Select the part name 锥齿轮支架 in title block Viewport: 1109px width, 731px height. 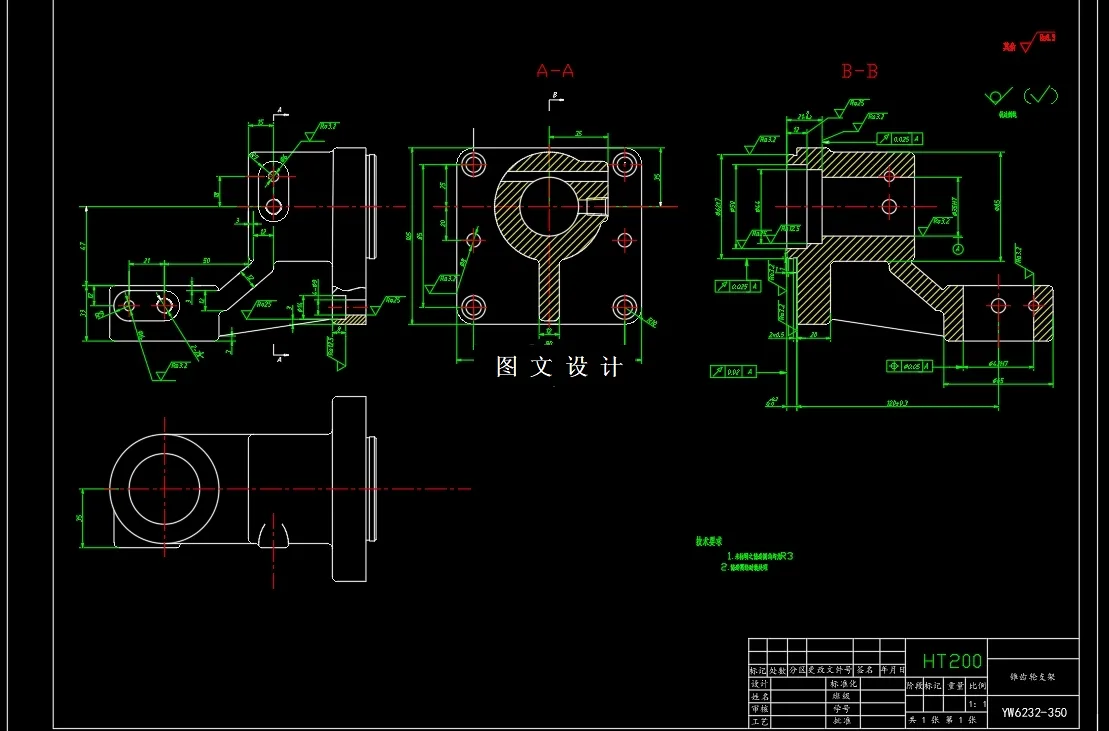click(1033, 676)
